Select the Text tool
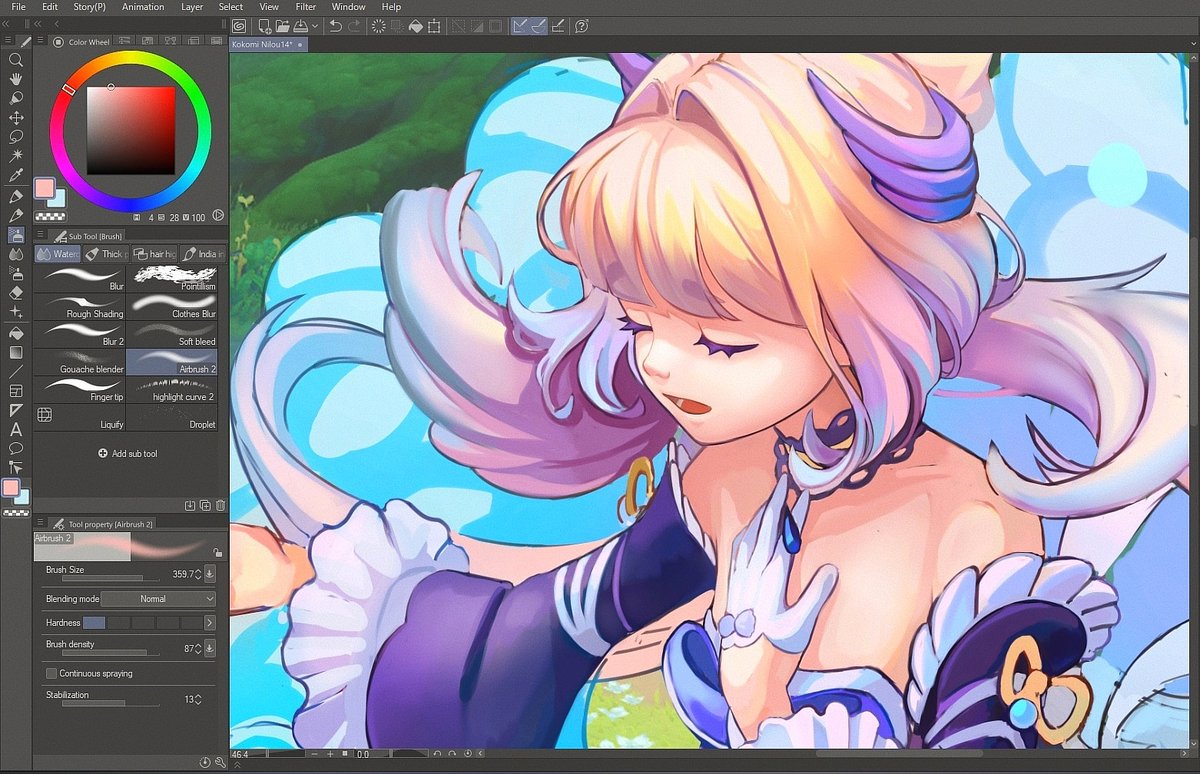This screenshot has width=1200, height=774. point(16,429)
